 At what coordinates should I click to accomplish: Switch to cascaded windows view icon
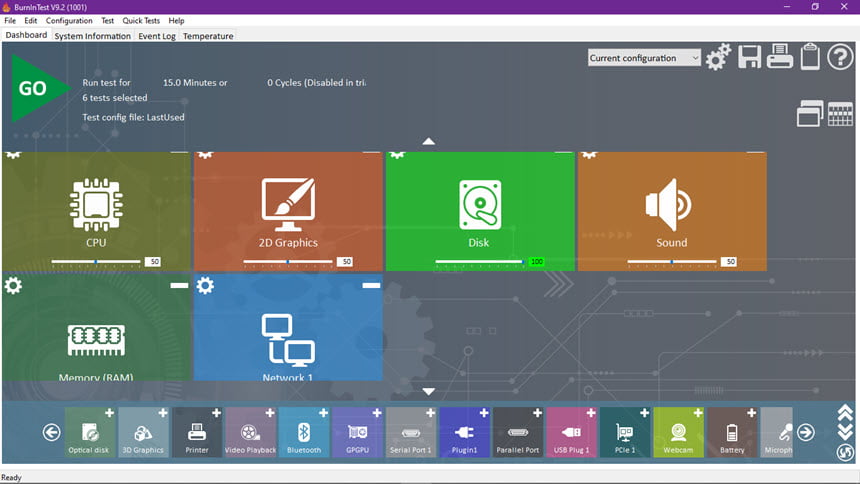click(x=810, y=114)
